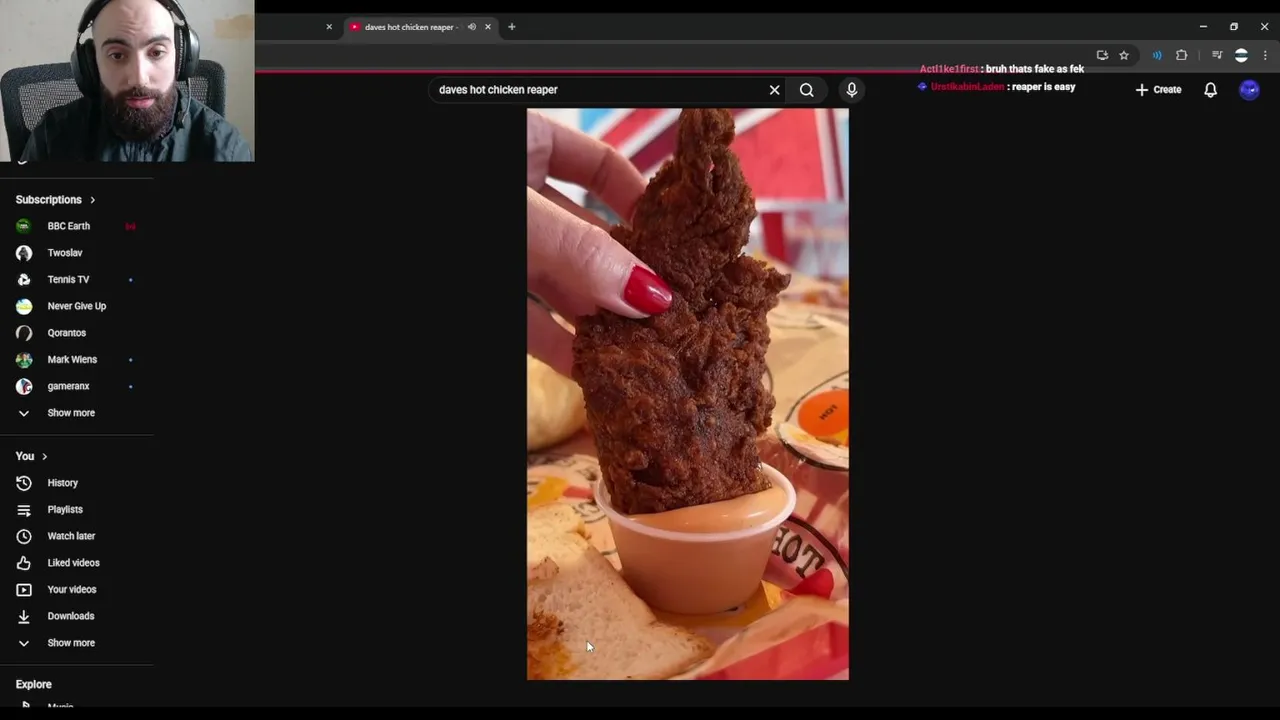This screenshot has height=720, width=1280.
Task: Open the Never Give Up channel
Action: pos(76,306)
